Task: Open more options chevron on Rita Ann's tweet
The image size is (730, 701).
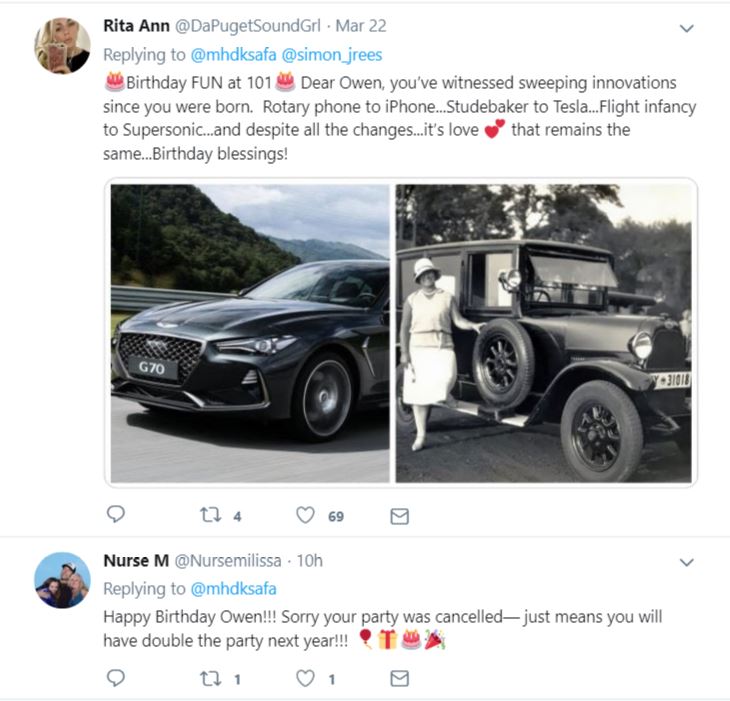Action: point(686,28)
